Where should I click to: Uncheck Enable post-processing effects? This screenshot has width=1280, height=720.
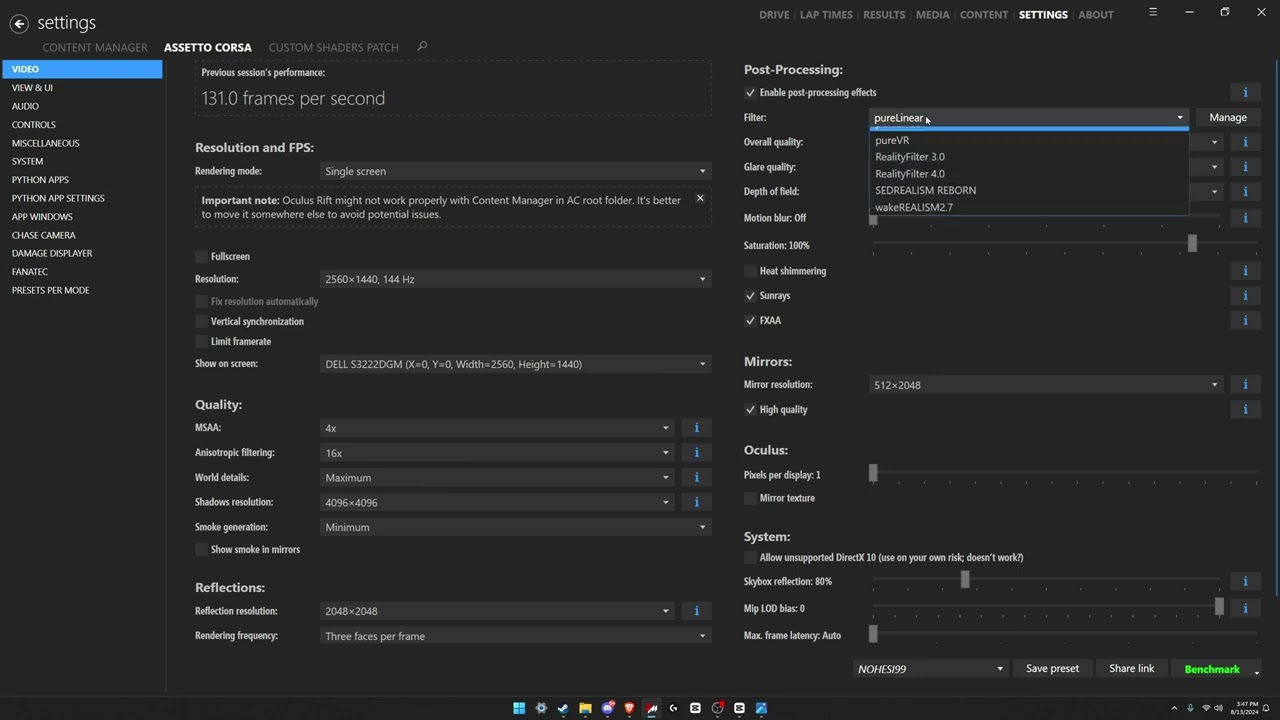750,93
